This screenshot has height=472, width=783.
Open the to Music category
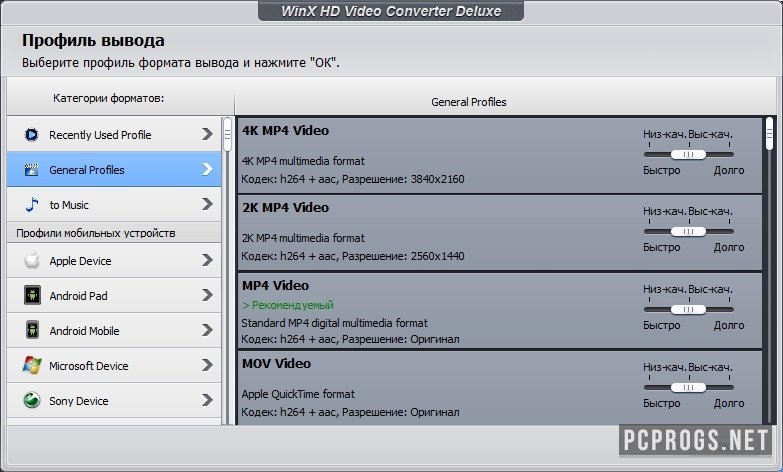(x=114, y=204)
